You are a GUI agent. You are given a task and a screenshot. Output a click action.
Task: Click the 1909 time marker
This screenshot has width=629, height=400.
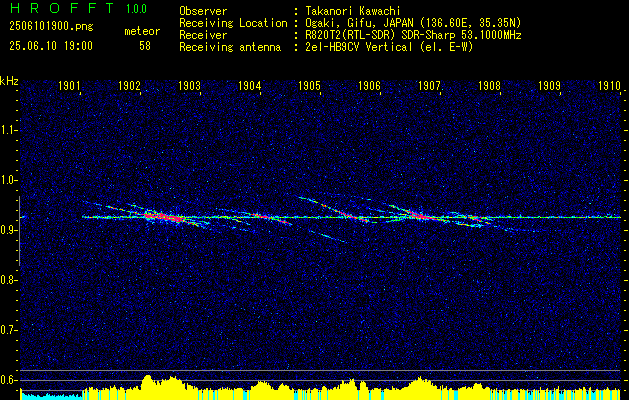click(549, 85)
